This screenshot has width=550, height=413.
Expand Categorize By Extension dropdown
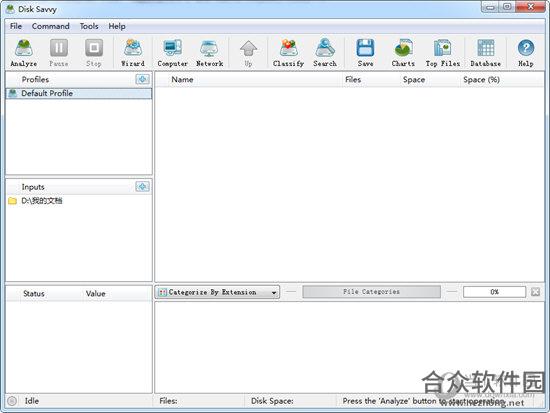[217, 292]
